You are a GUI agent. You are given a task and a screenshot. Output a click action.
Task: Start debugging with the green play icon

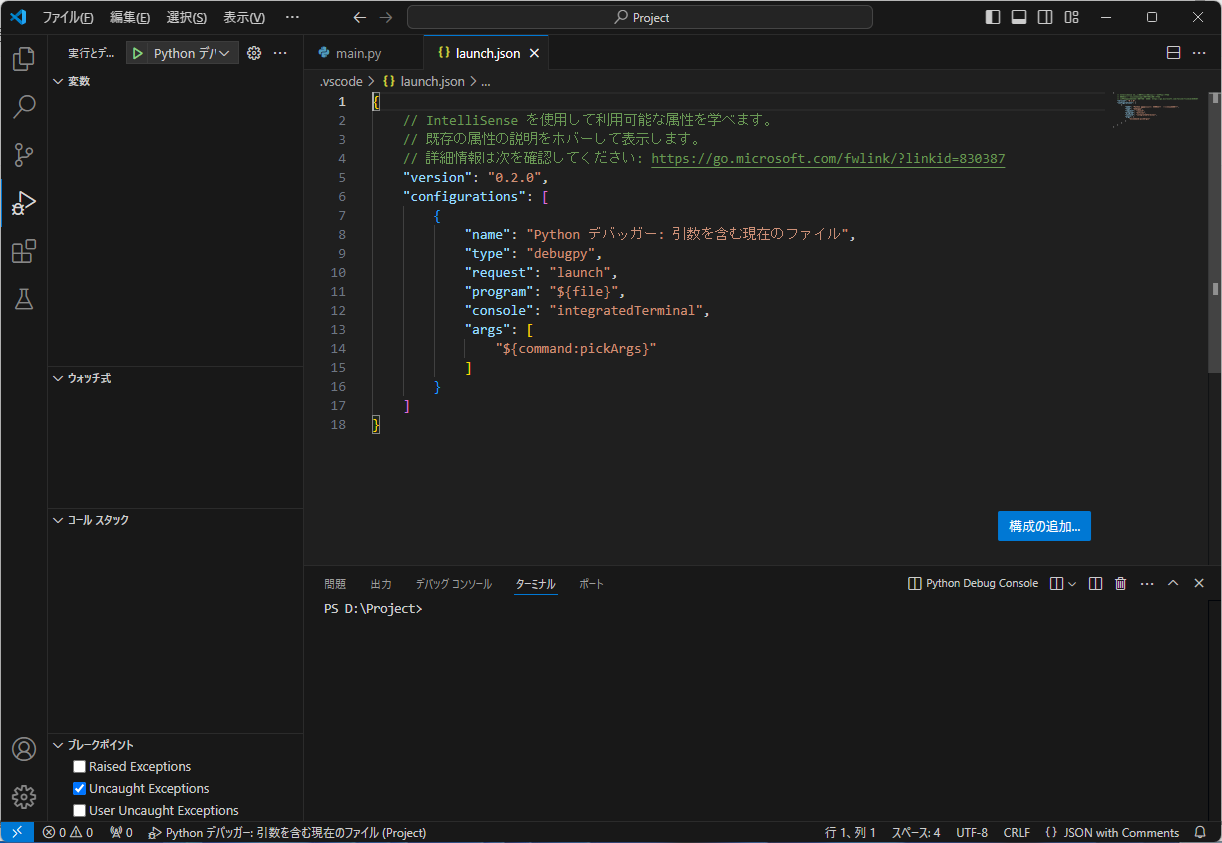click(137, 52)
